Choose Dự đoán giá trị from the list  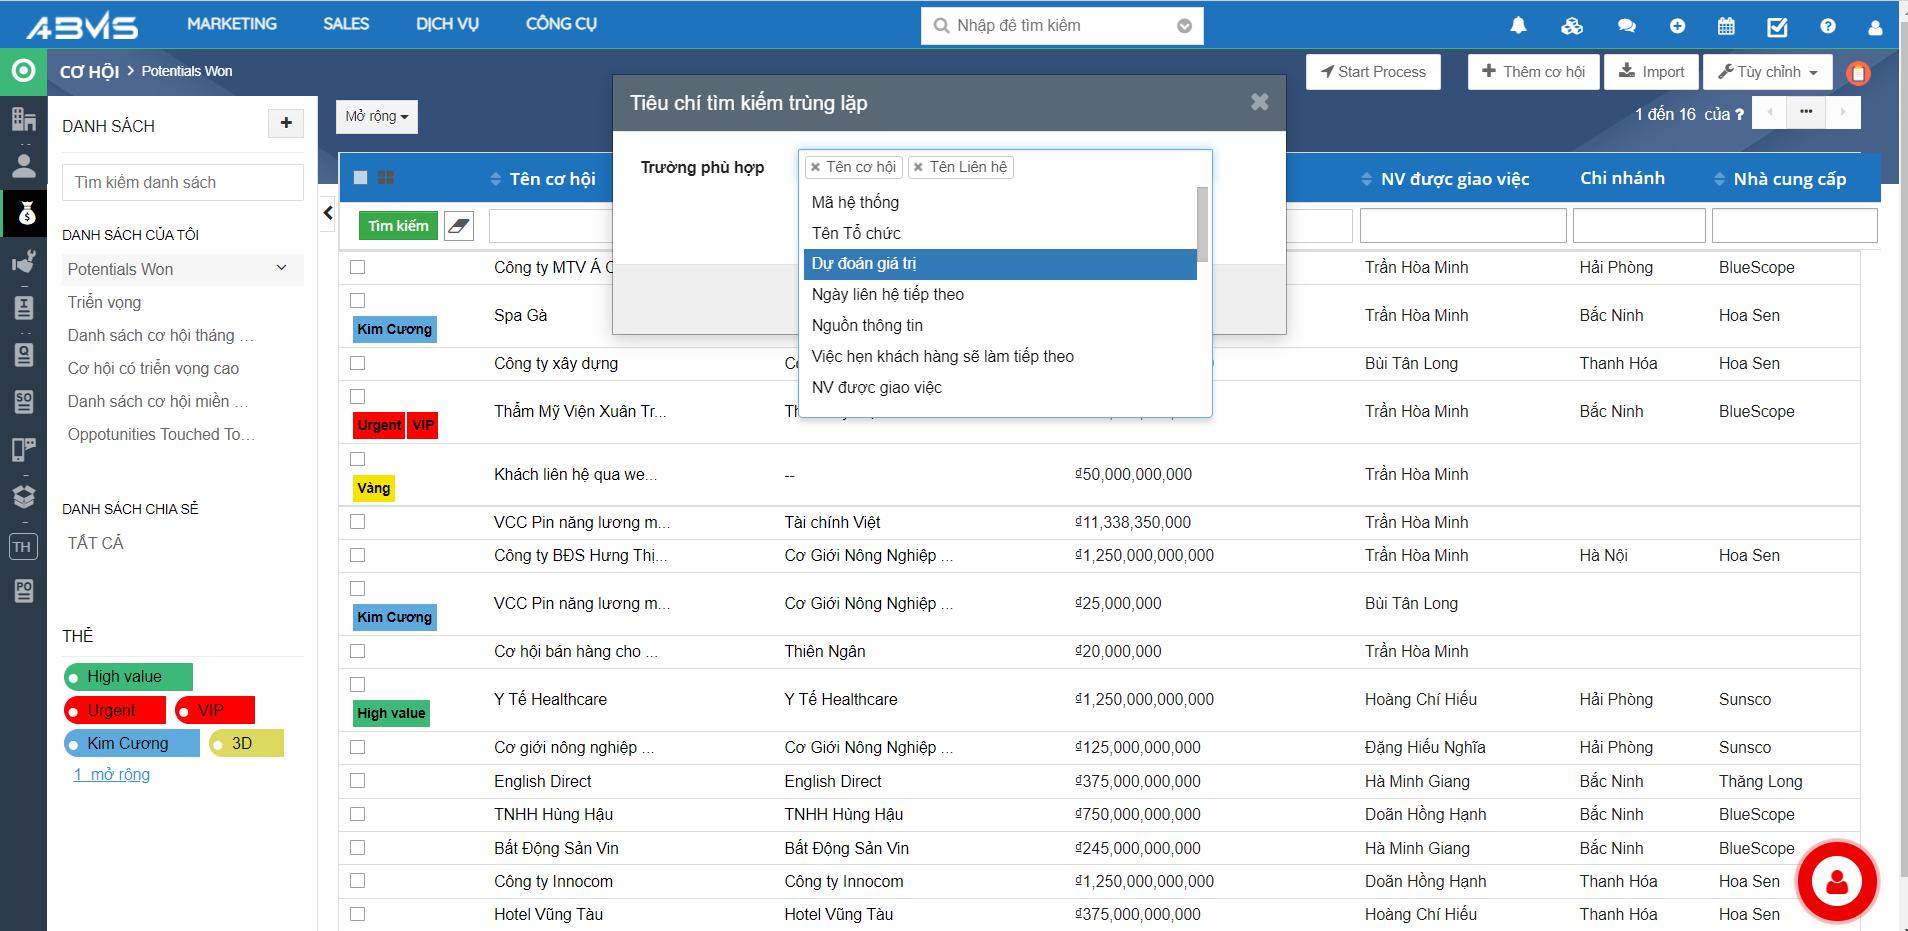1000,264
